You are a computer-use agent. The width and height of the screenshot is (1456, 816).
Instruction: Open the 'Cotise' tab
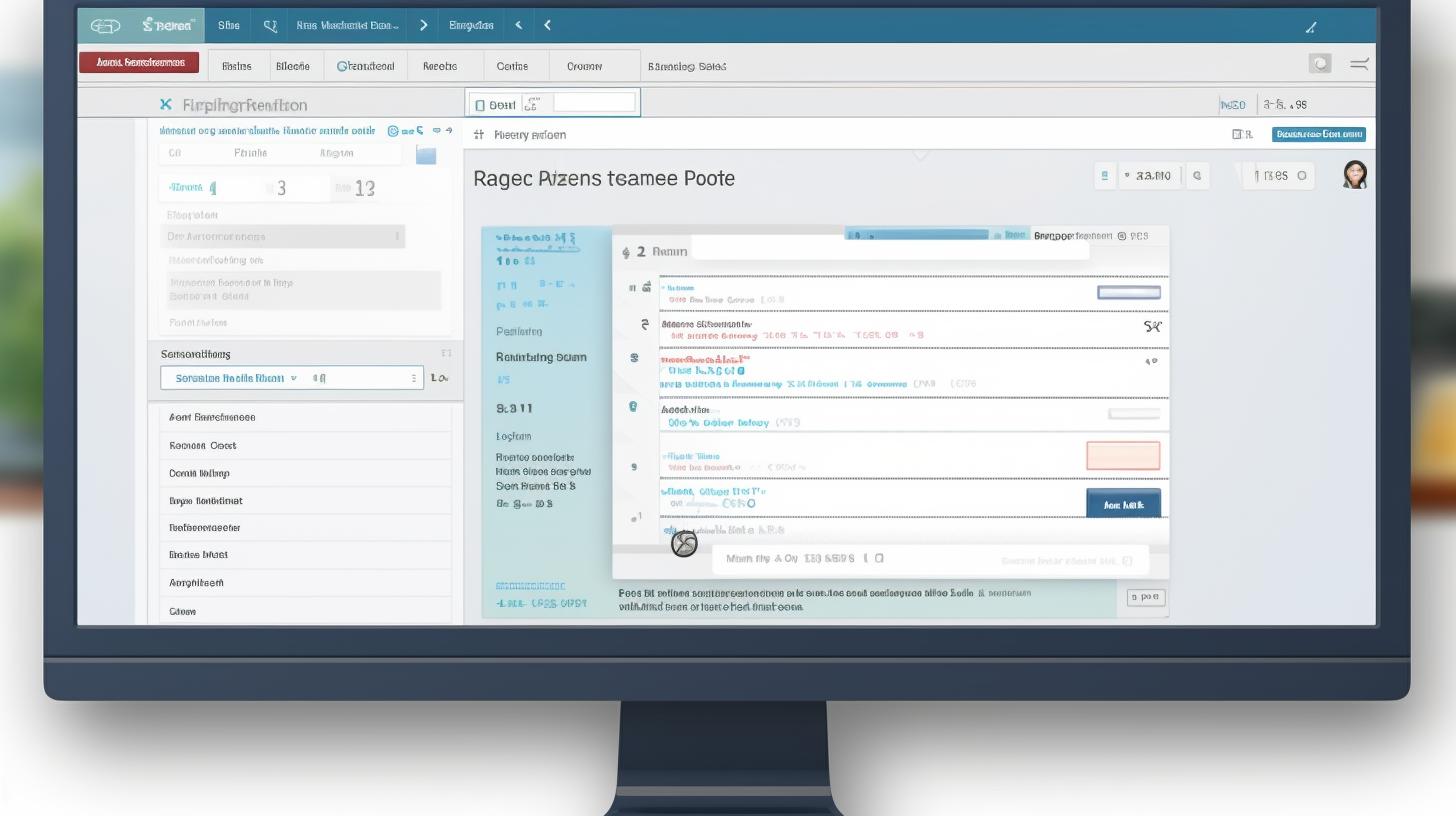512,66
